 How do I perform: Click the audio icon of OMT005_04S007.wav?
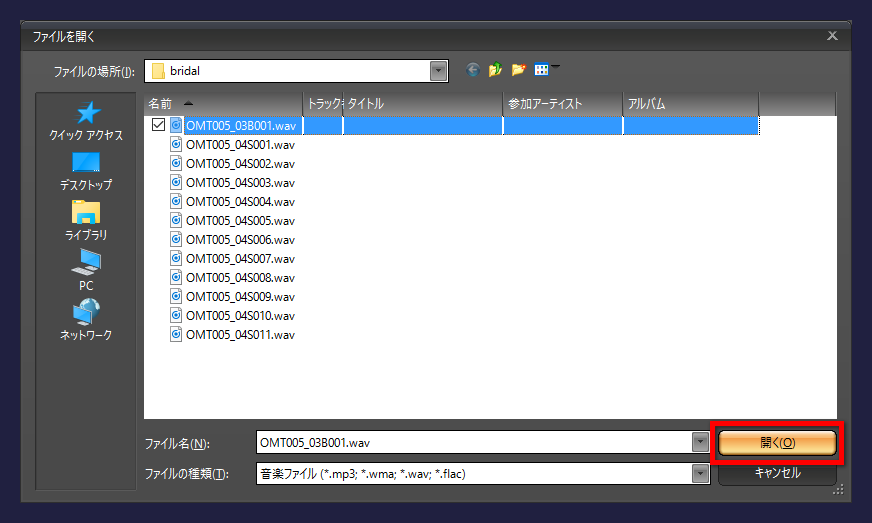click(176, 258)
